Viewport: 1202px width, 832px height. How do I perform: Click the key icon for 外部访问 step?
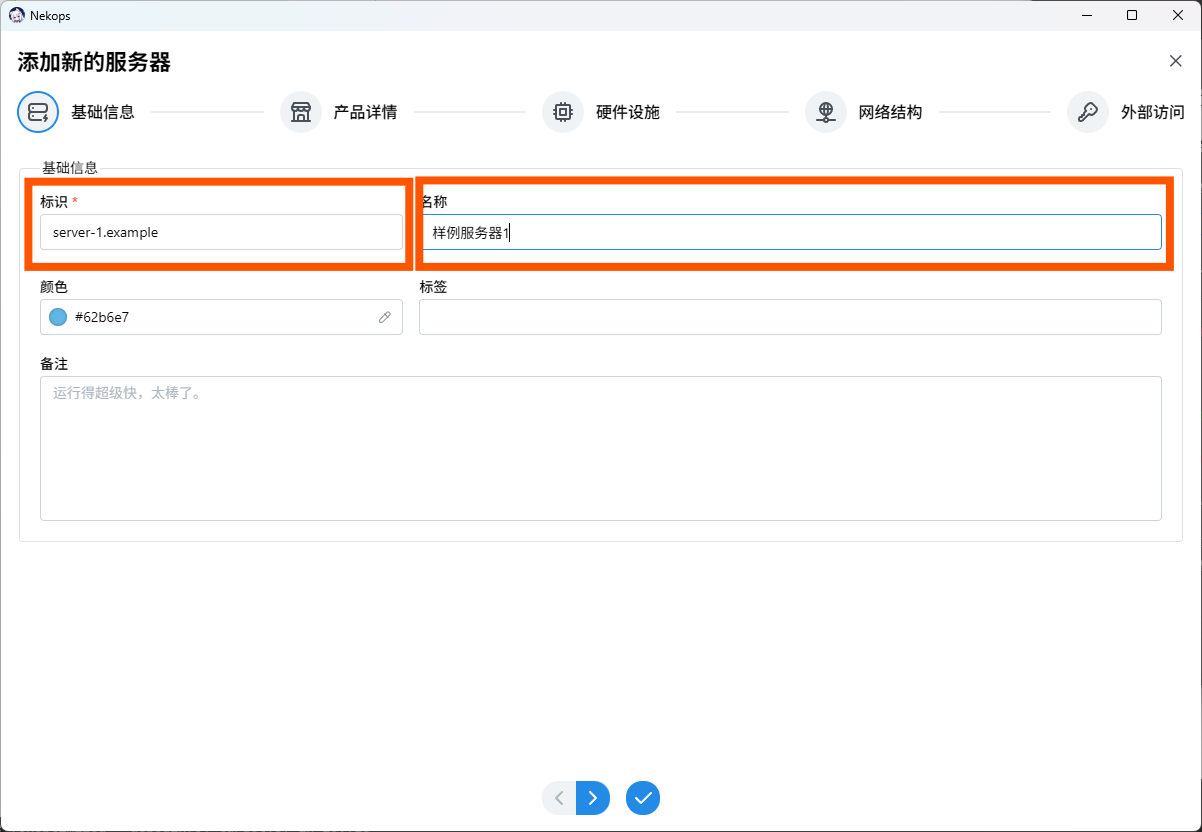coord(1088,112)
